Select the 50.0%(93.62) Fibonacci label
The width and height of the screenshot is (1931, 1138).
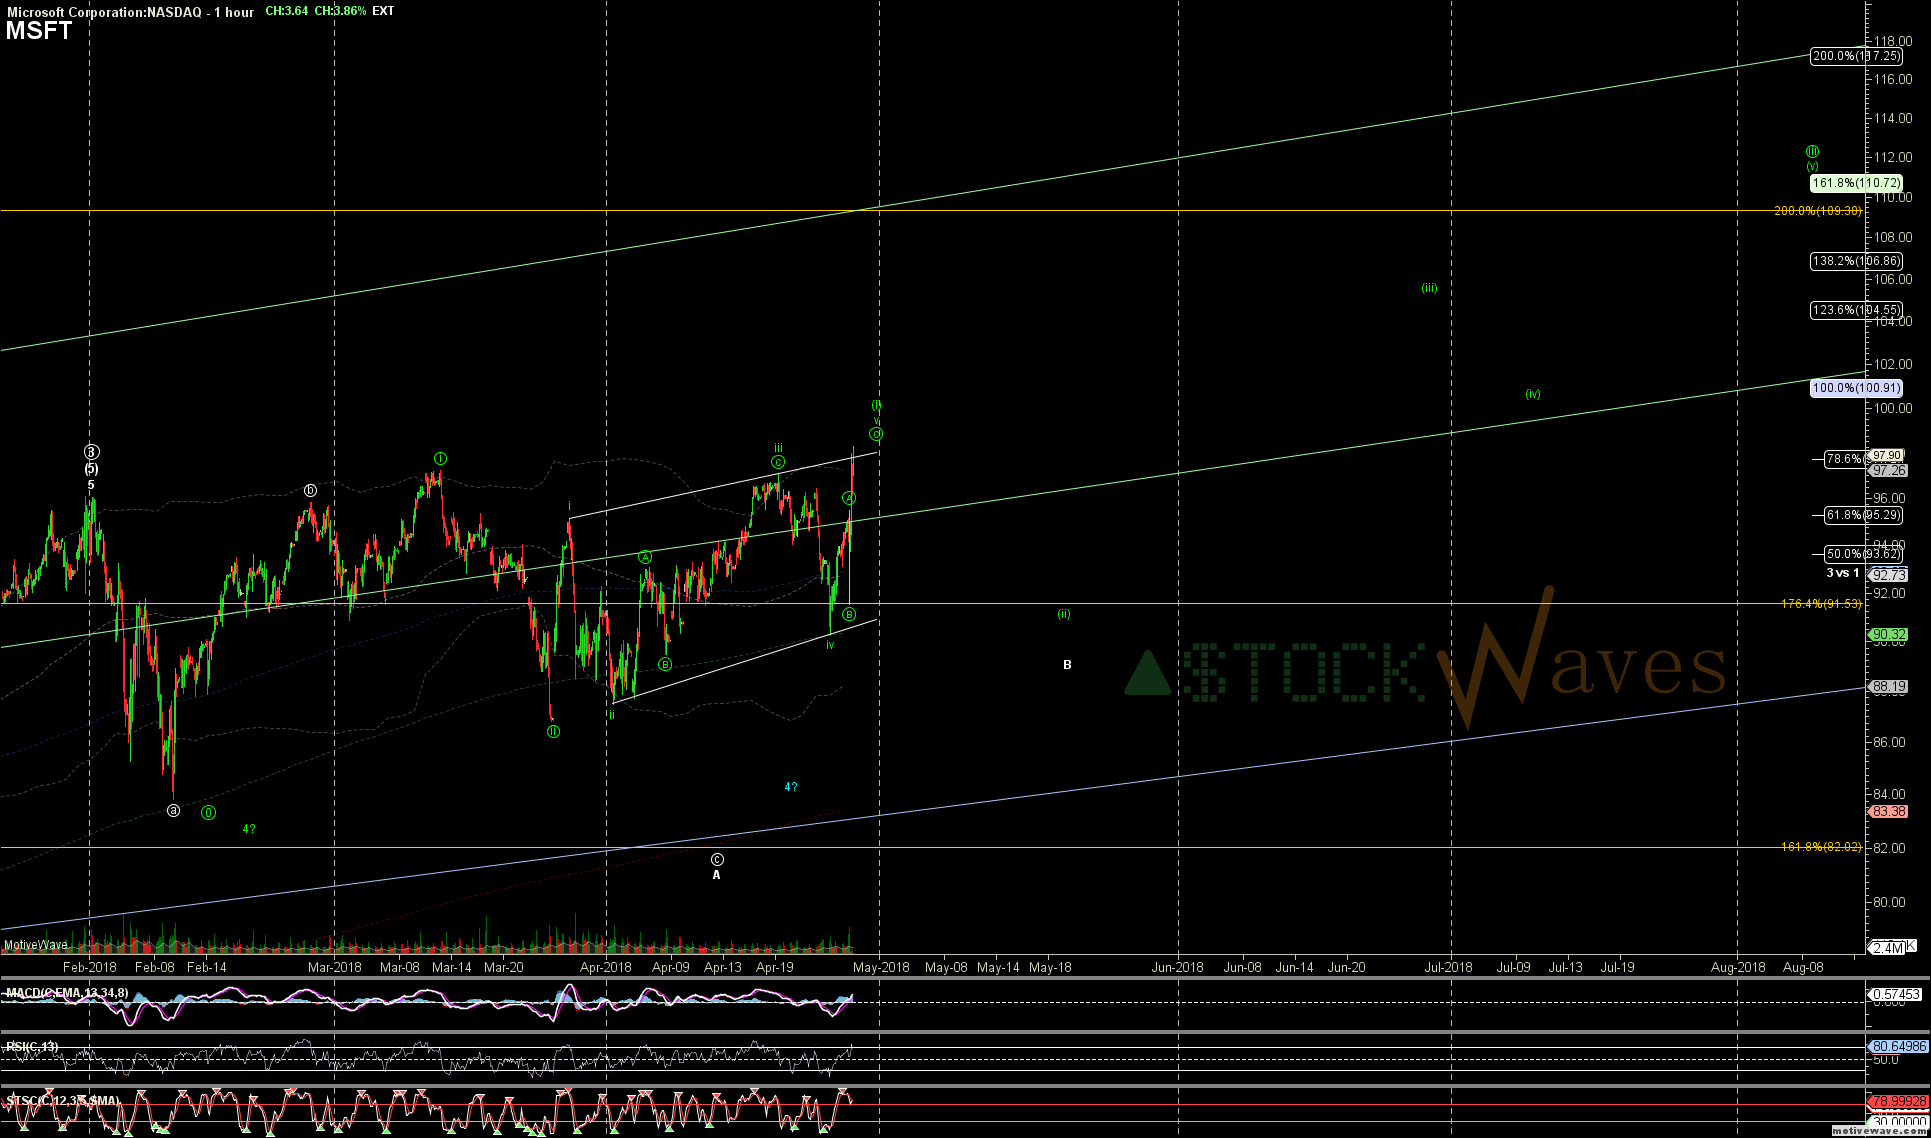[1863, 554]
